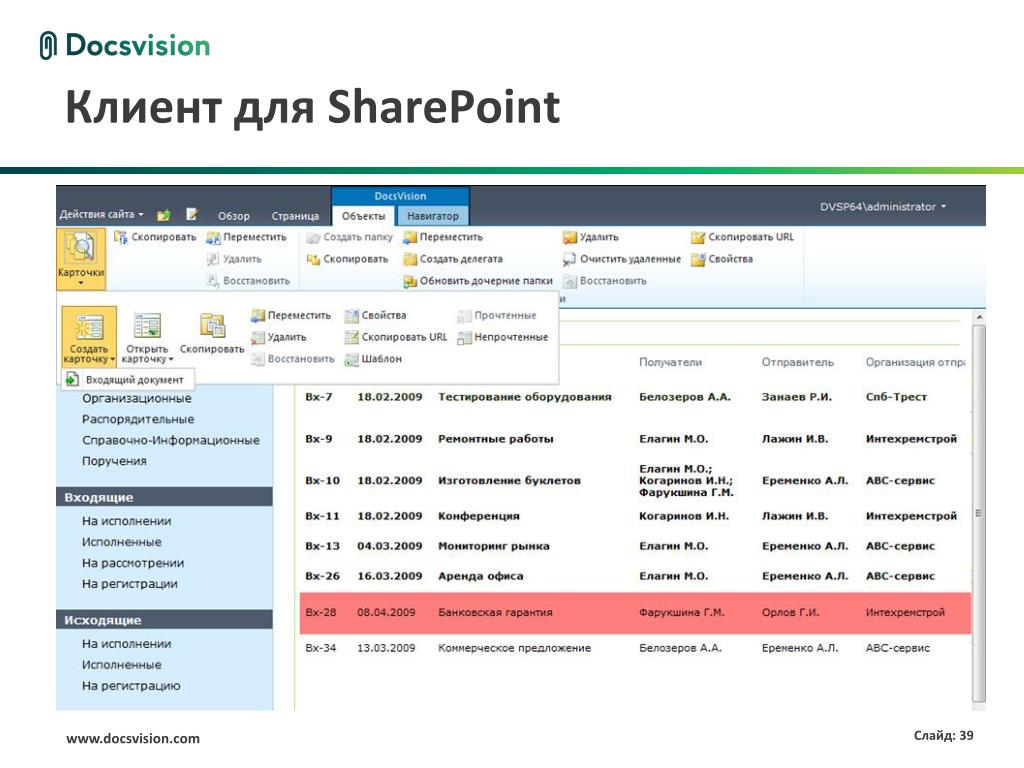Click the Шаблон icon
This screenshot has height=768, width=1024.
352,359
